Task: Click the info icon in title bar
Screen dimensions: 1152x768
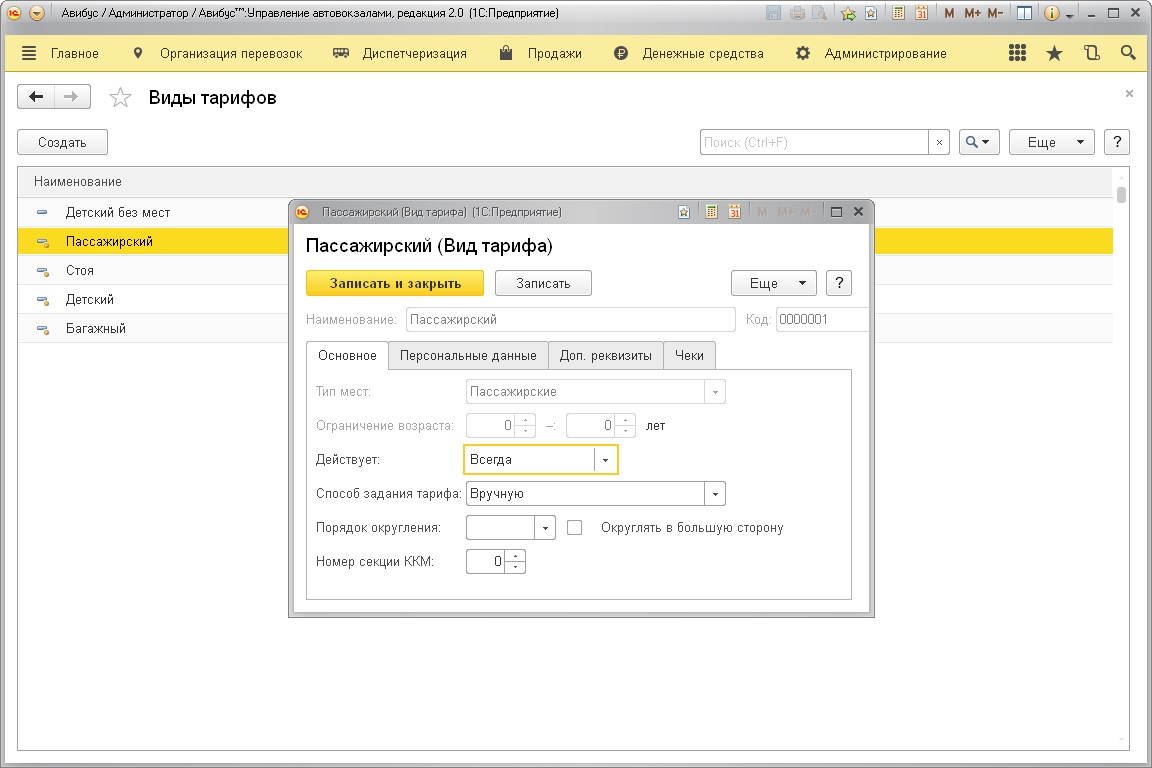Action: coord(1051,14)
